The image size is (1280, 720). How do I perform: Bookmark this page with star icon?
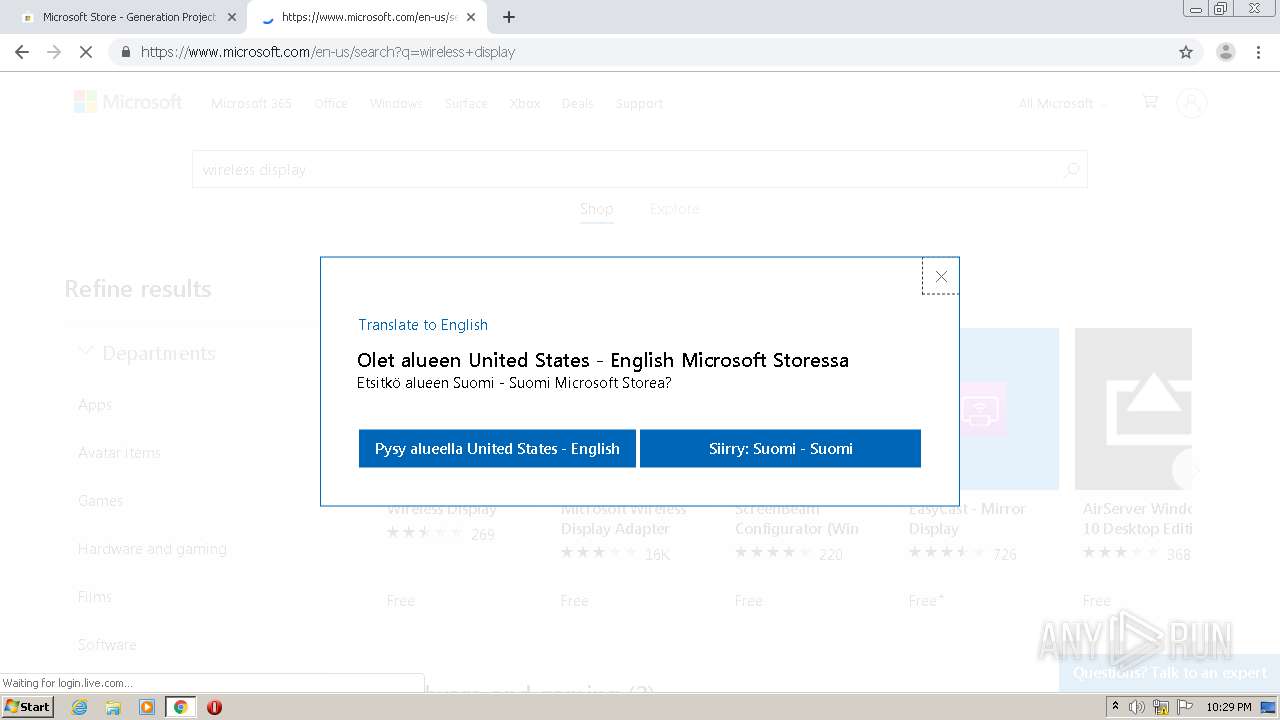(x=1186, y=52)
